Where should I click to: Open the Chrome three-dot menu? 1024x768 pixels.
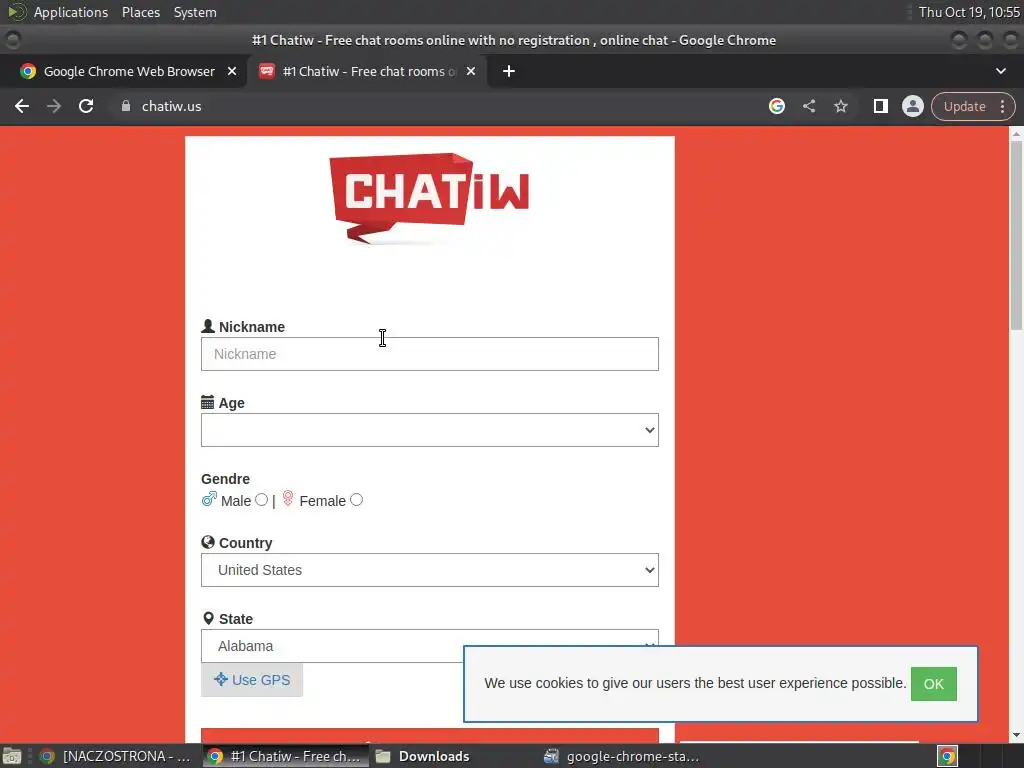[1002, 106]
